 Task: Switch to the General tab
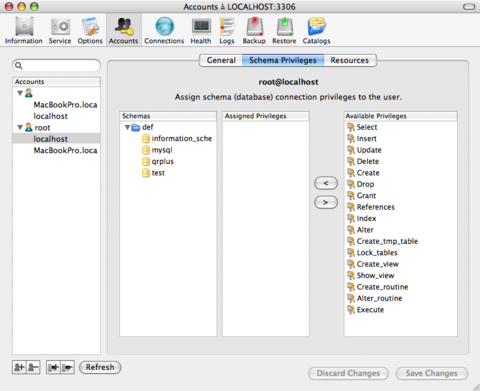(221, 60)
